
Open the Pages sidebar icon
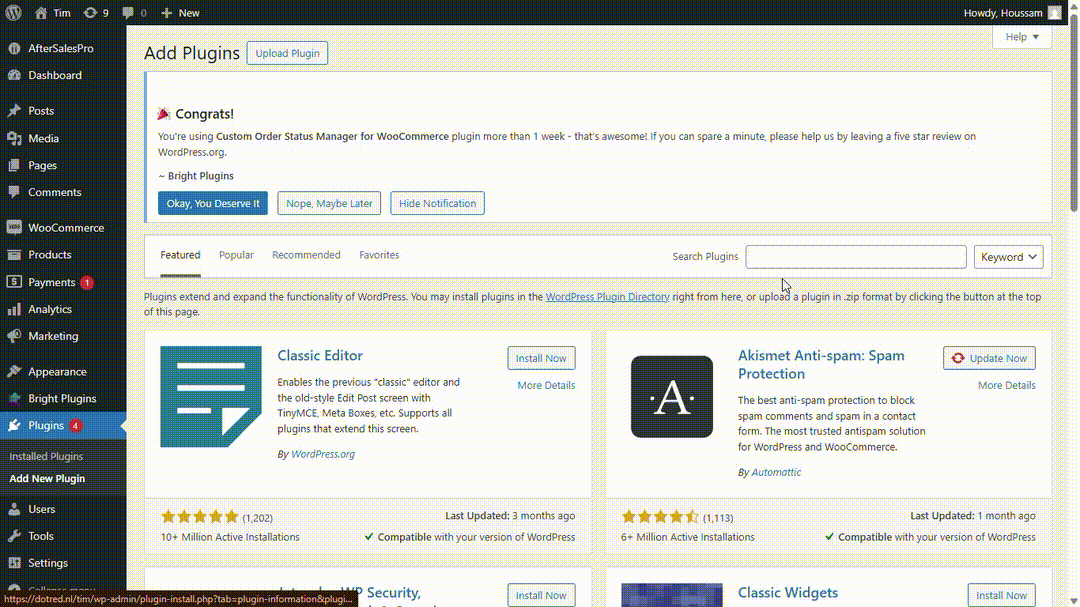point(14,165)
